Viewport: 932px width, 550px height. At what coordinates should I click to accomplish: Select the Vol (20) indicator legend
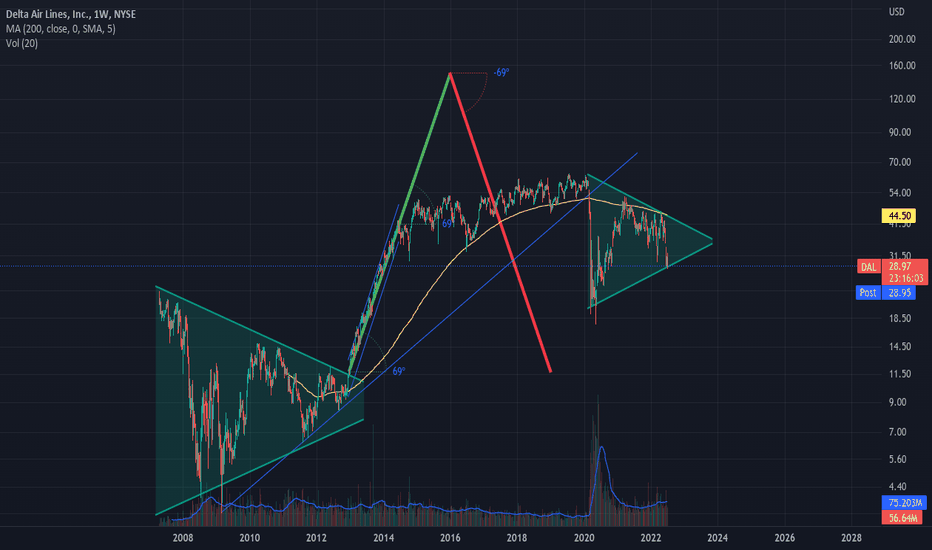coord(22,43)
